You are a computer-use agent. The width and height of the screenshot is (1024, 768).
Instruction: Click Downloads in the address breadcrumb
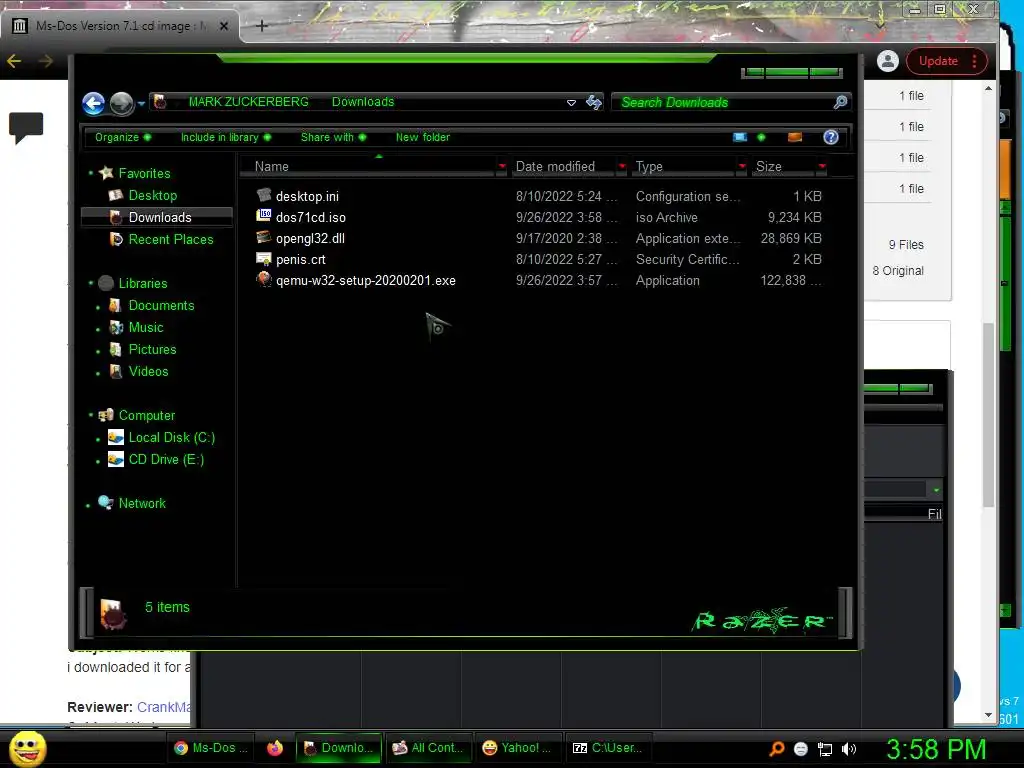(363, 102)
